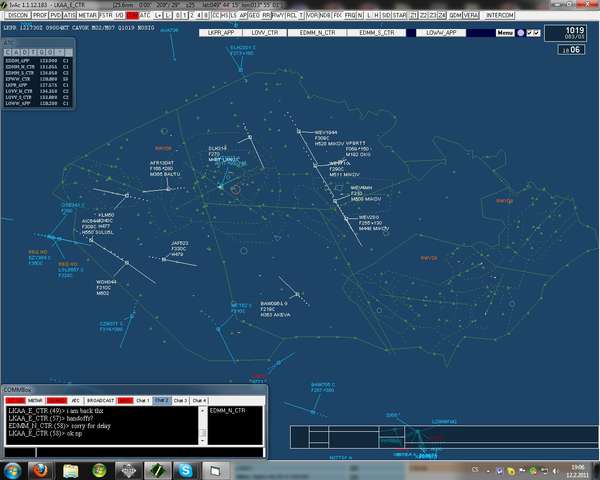Open the folder icon in taskbar

point(70,471)
